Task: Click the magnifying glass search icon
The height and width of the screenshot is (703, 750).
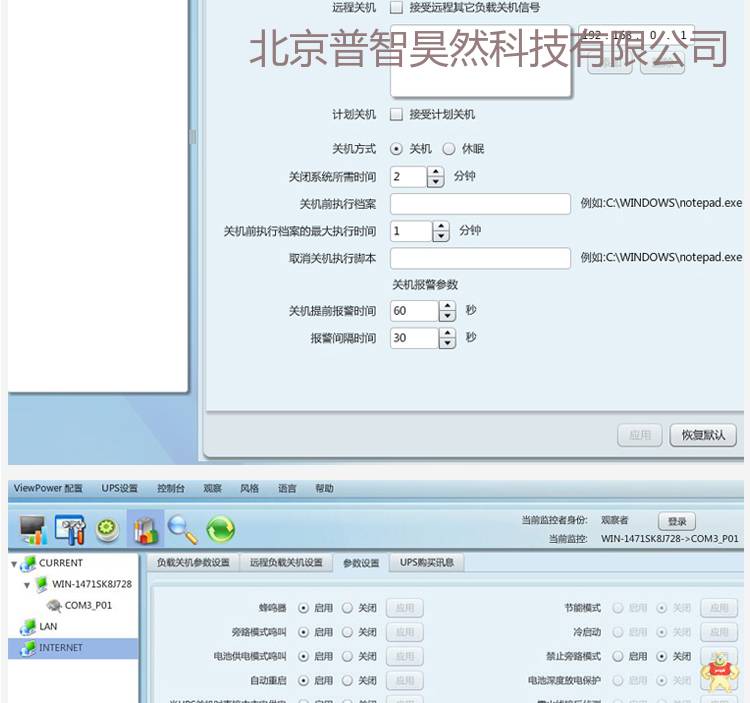Action: 183,530
